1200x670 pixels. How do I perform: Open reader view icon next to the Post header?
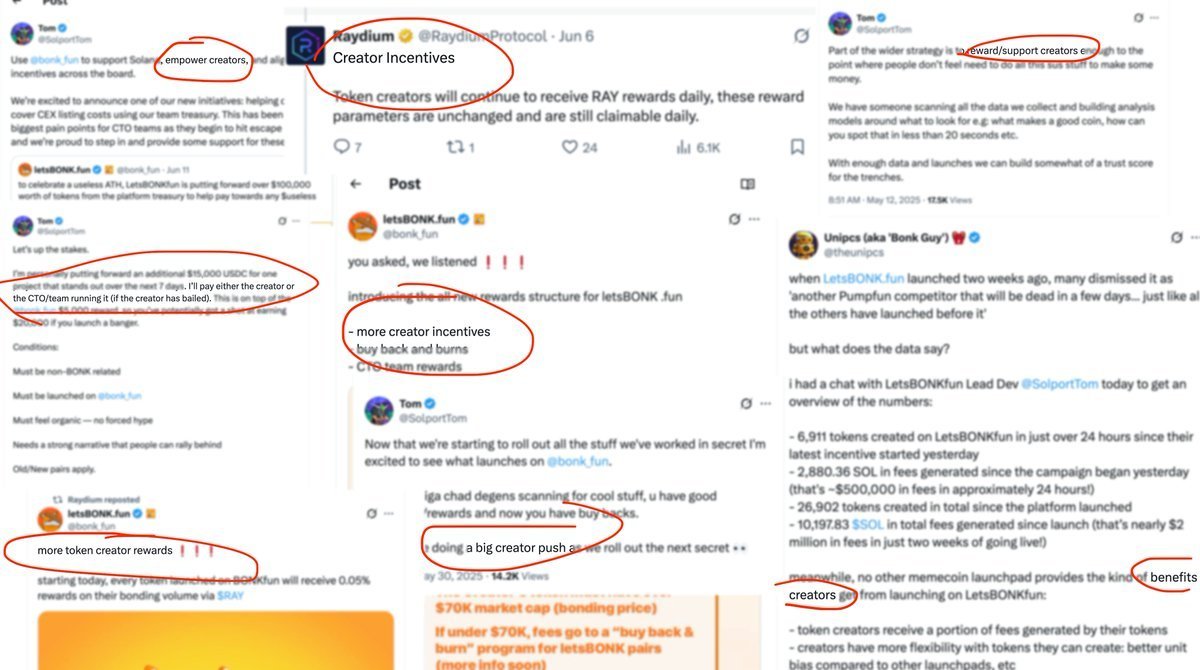746,184
